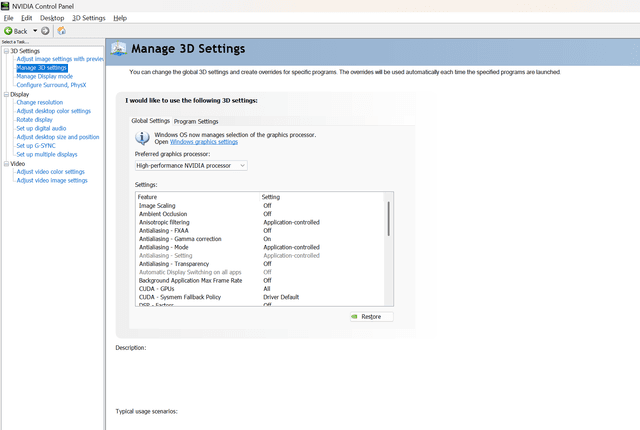
Task: Switch to the Program Settings tab
Action: coord(196,122)
